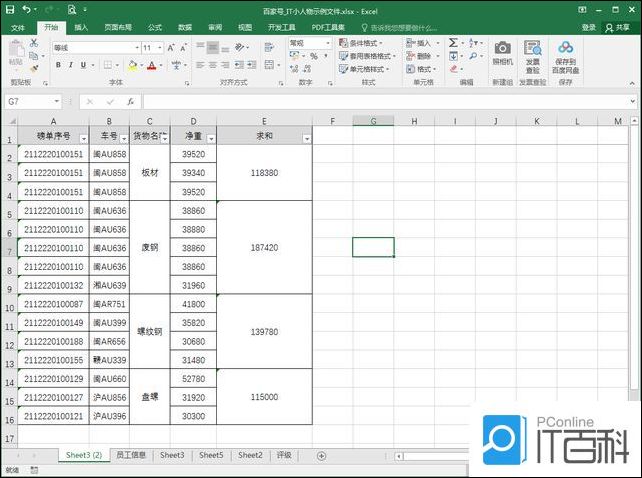Click the Fill Color bucket icon
Image resolution: width=642 pixels, height=478 pixels.
pos(132,65)
